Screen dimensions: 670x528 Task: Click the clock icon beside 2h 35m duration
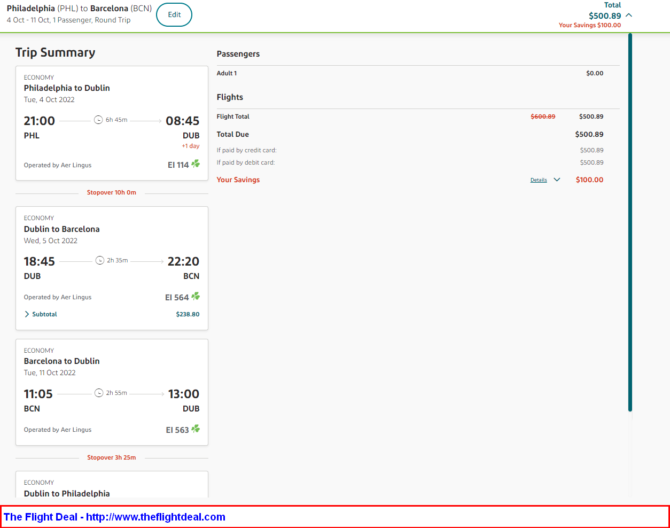(99, 261)
